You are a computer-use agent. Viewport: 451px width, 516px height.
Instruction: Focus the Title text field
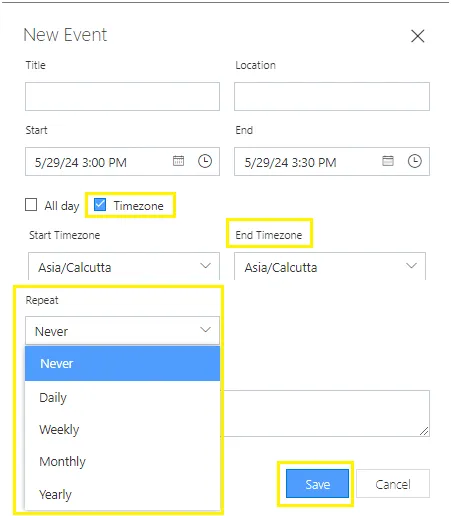(x=122, y=96)
